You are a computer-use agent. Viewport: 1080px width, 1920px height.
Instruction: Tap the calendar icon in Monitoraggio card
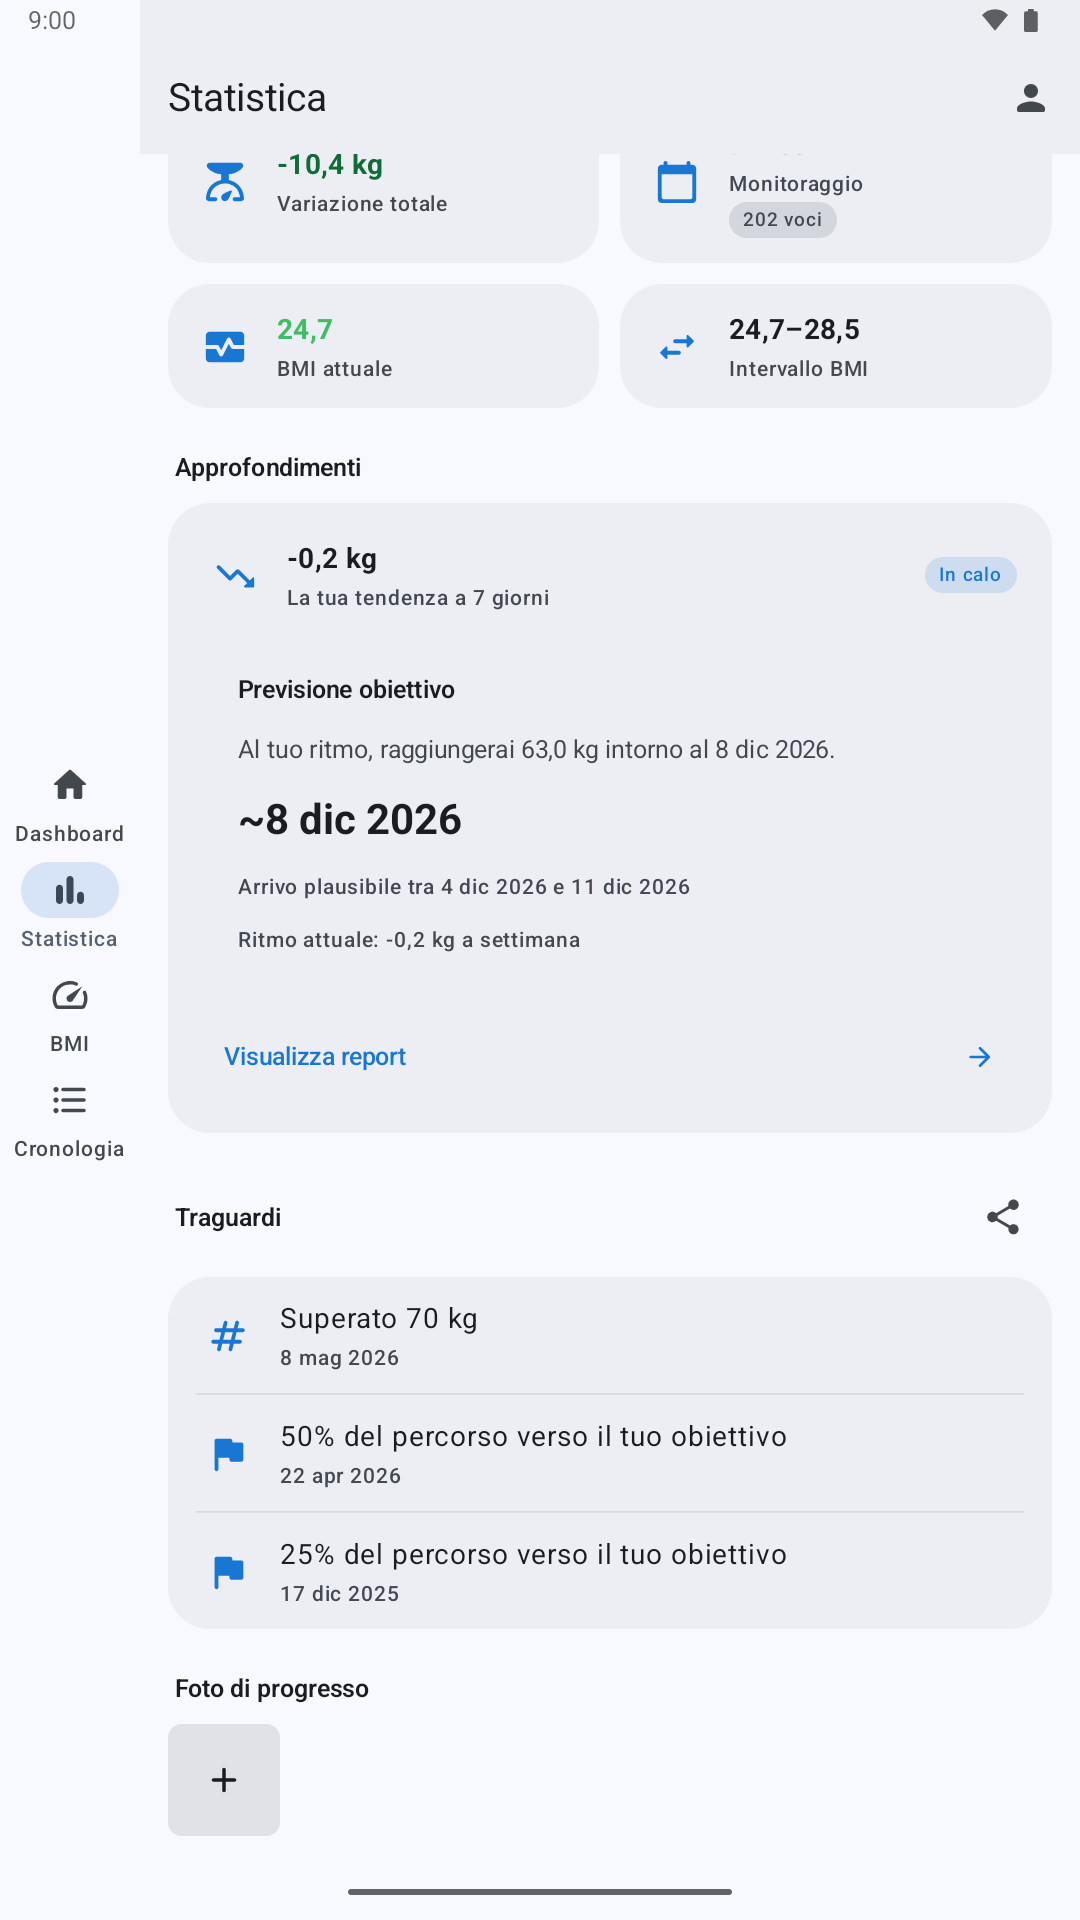tap(677, 182)
